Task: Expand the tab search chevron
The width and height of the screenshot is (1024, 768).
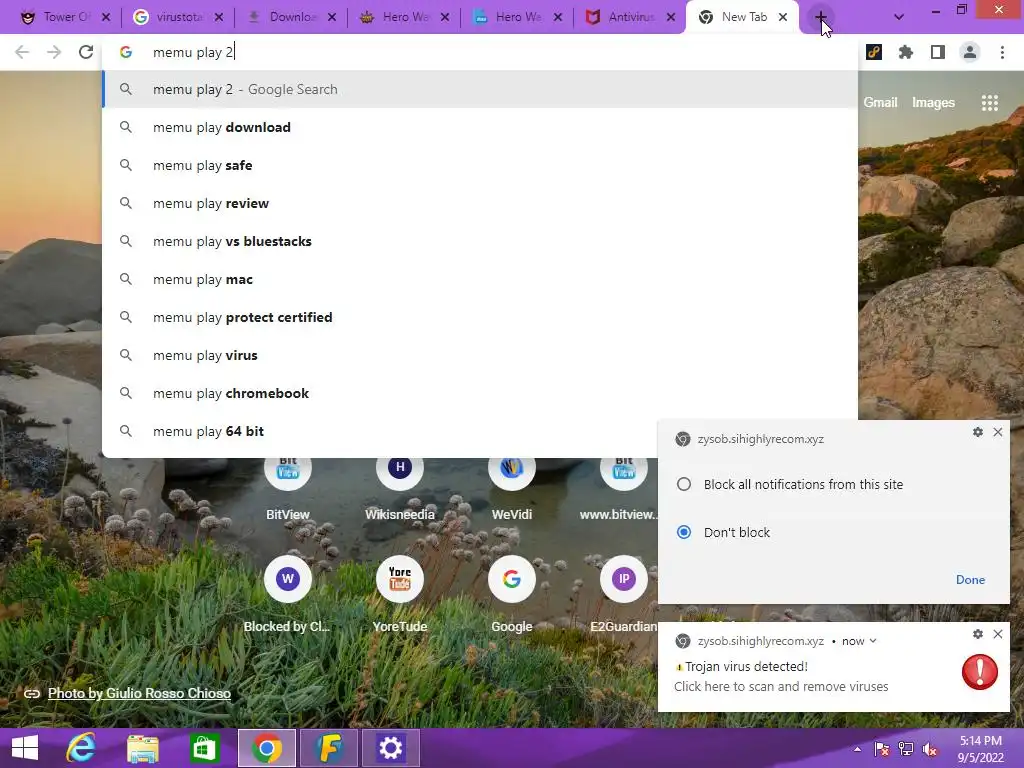Action: [899, 17]
